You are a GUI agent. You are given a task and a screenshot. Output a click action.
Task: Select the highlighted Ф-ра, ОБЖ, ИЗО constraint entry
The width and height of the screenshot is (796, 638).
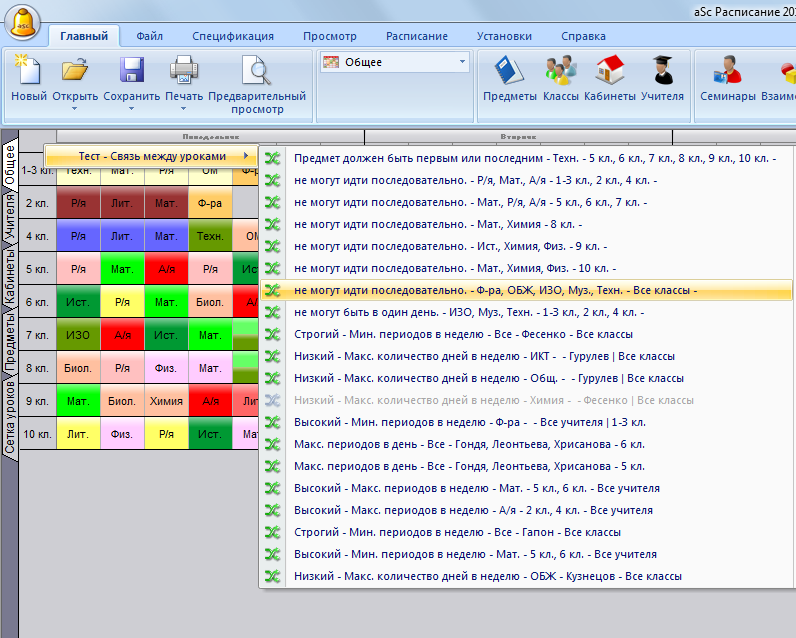[x=495, y=290]
